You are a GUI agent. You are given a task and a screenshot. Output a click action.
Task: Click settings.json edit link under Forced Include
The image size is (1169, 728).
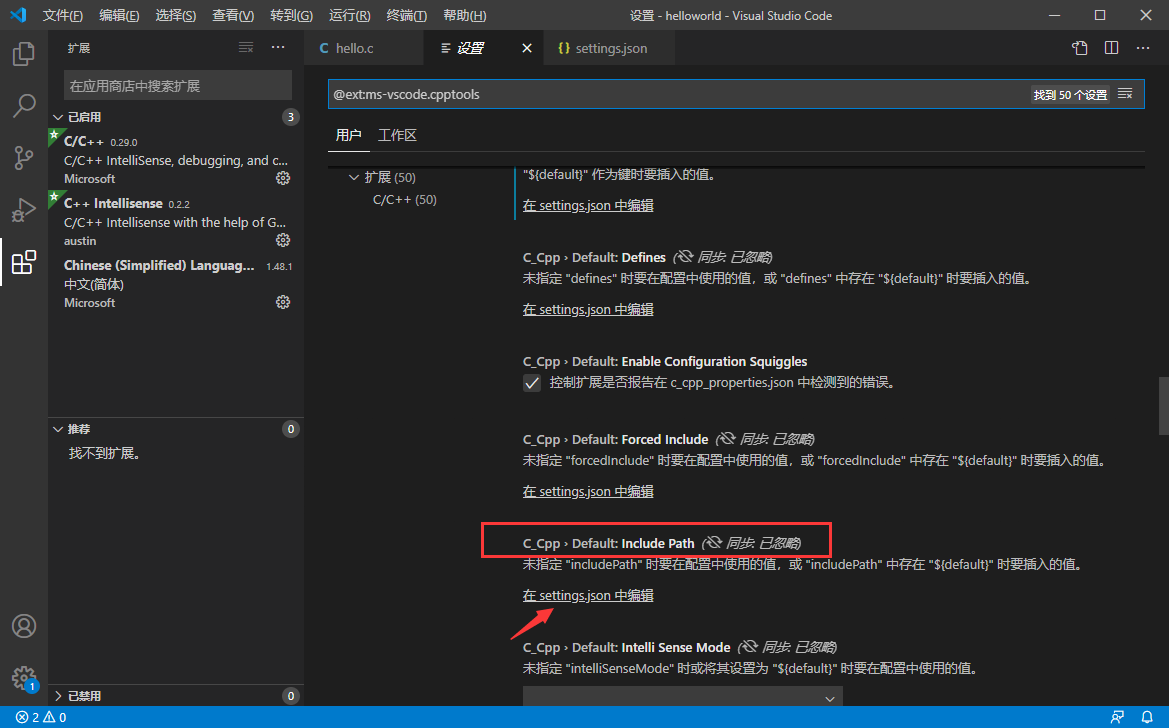588,491
